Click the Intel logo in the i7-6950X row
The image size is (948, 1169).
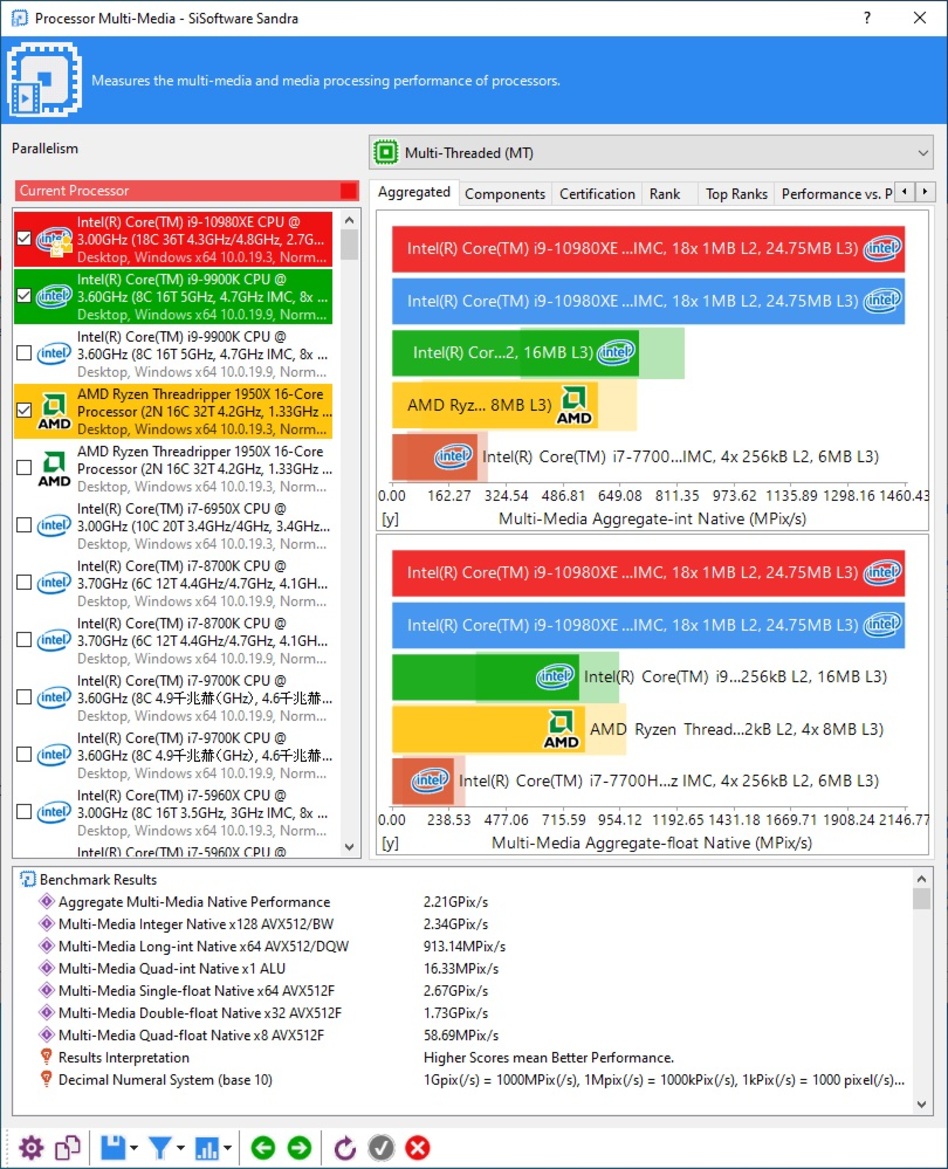click(54, 526)
